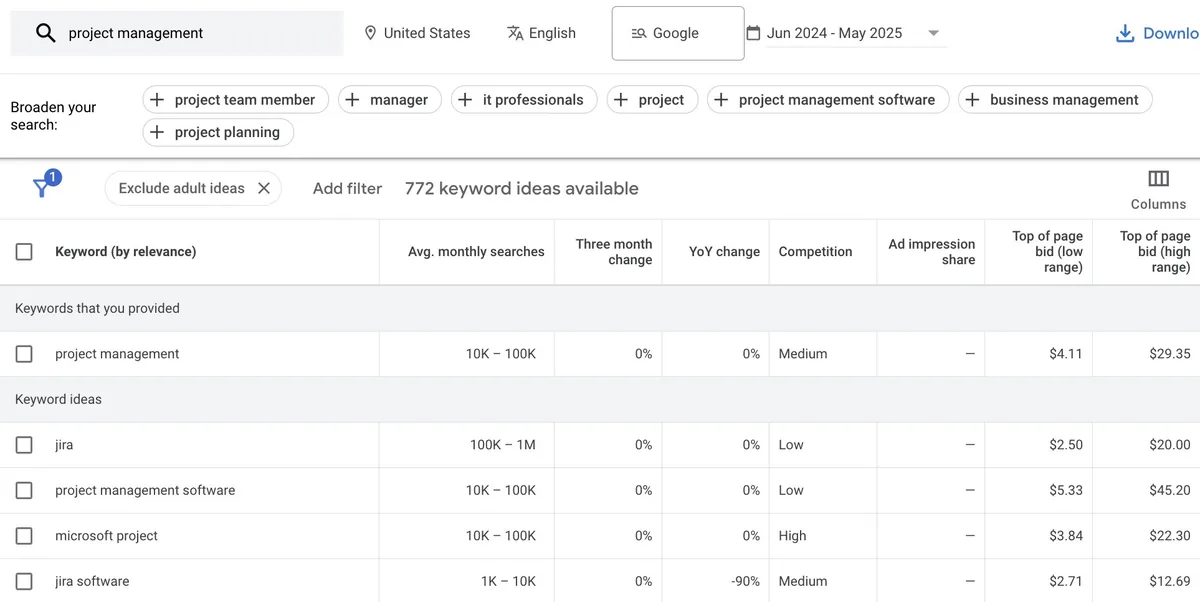Select the 'jira' keyword text
The width and height of the screenshot is (1200, 602).
coord(64,445)
